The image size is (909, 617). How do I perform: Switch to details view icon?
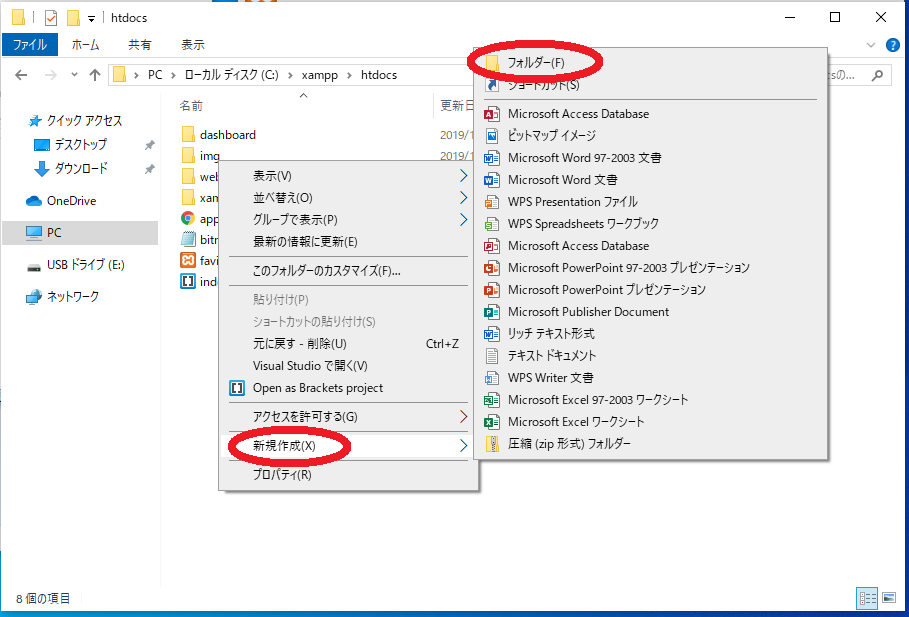pyautogui.click(x=867, y=598)
